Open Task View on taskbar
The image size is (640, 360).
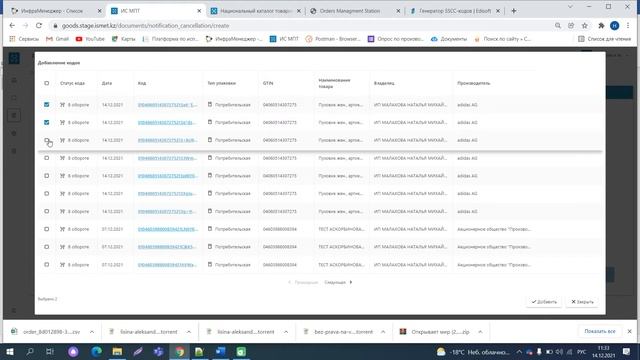[x=50, y=351]
